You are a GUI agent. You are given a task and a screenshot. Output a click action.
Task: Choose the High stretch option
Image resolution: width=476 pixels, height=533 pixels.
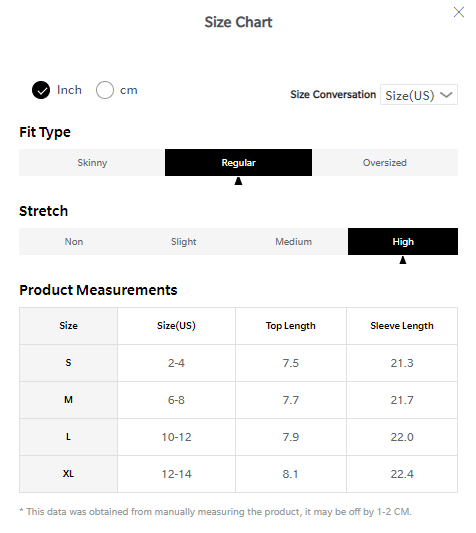coord(403,242)
